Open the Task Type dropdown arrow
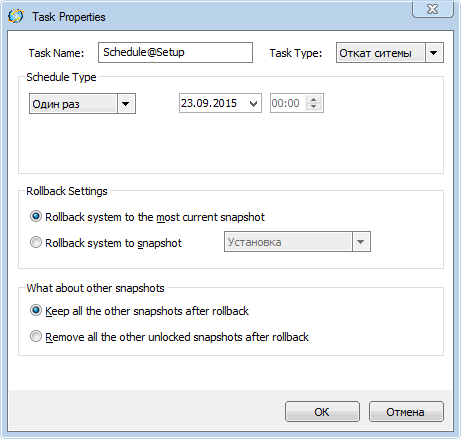 pos(434,53)
